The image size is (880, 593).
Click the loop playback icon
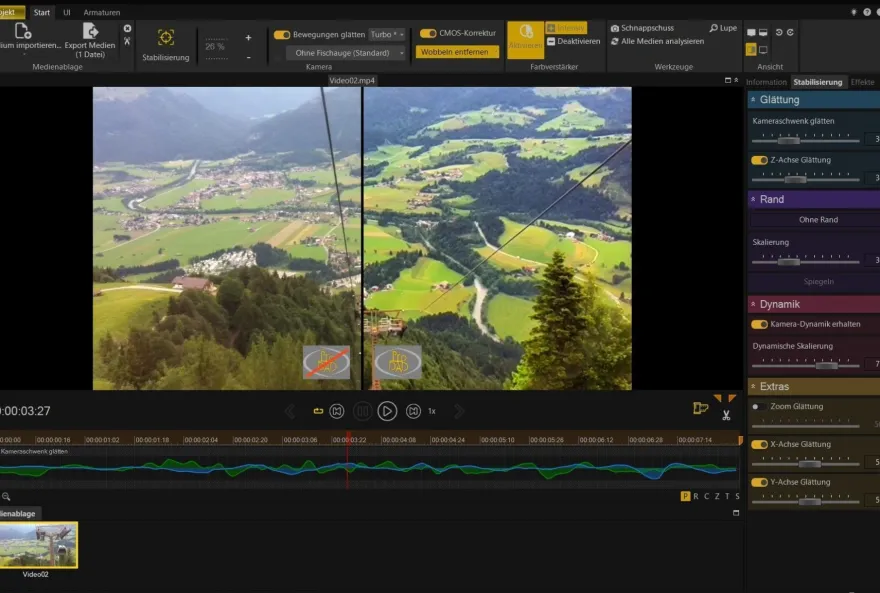(318, 411)
